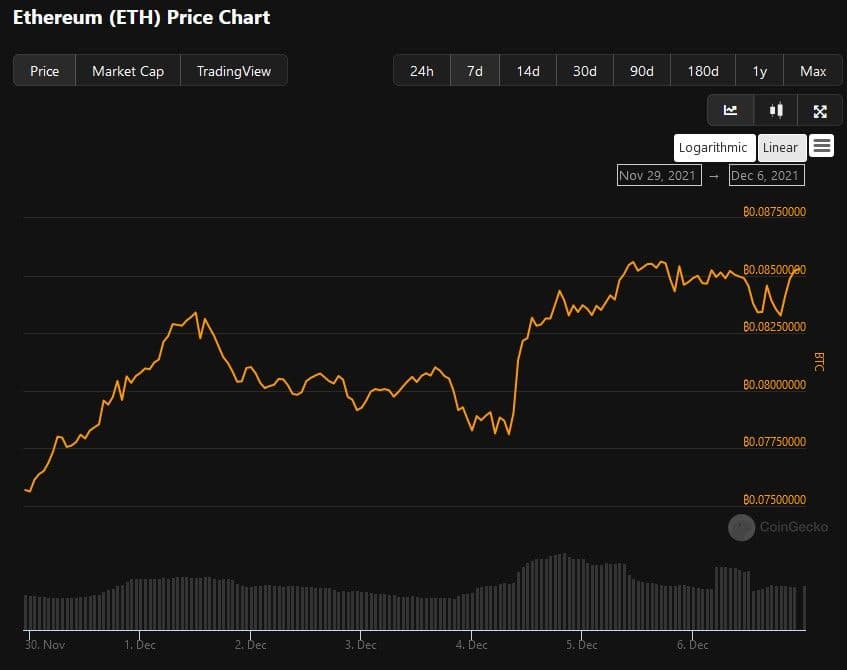Select the Price tab

(x=45, y=71)
